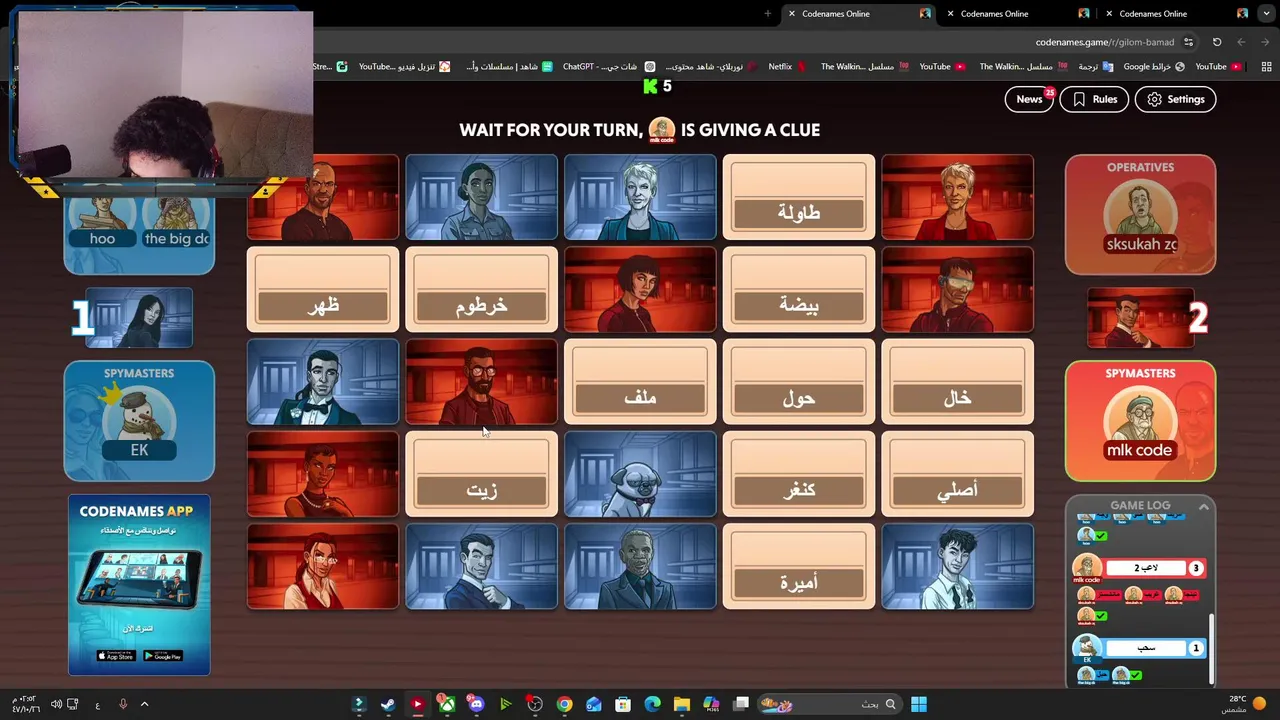
Task: Open the Rules page
Action: point(1094,99)
